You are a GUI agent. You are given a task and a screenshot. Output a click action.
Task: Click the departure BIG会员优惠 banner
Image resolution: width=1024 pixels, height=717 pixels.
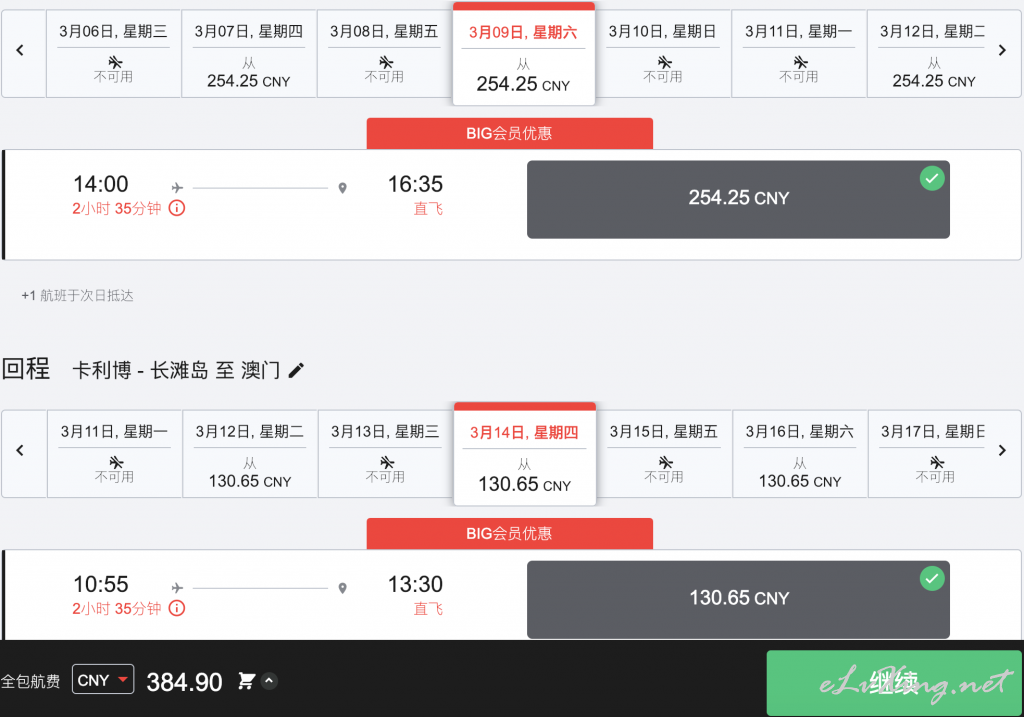509,133
